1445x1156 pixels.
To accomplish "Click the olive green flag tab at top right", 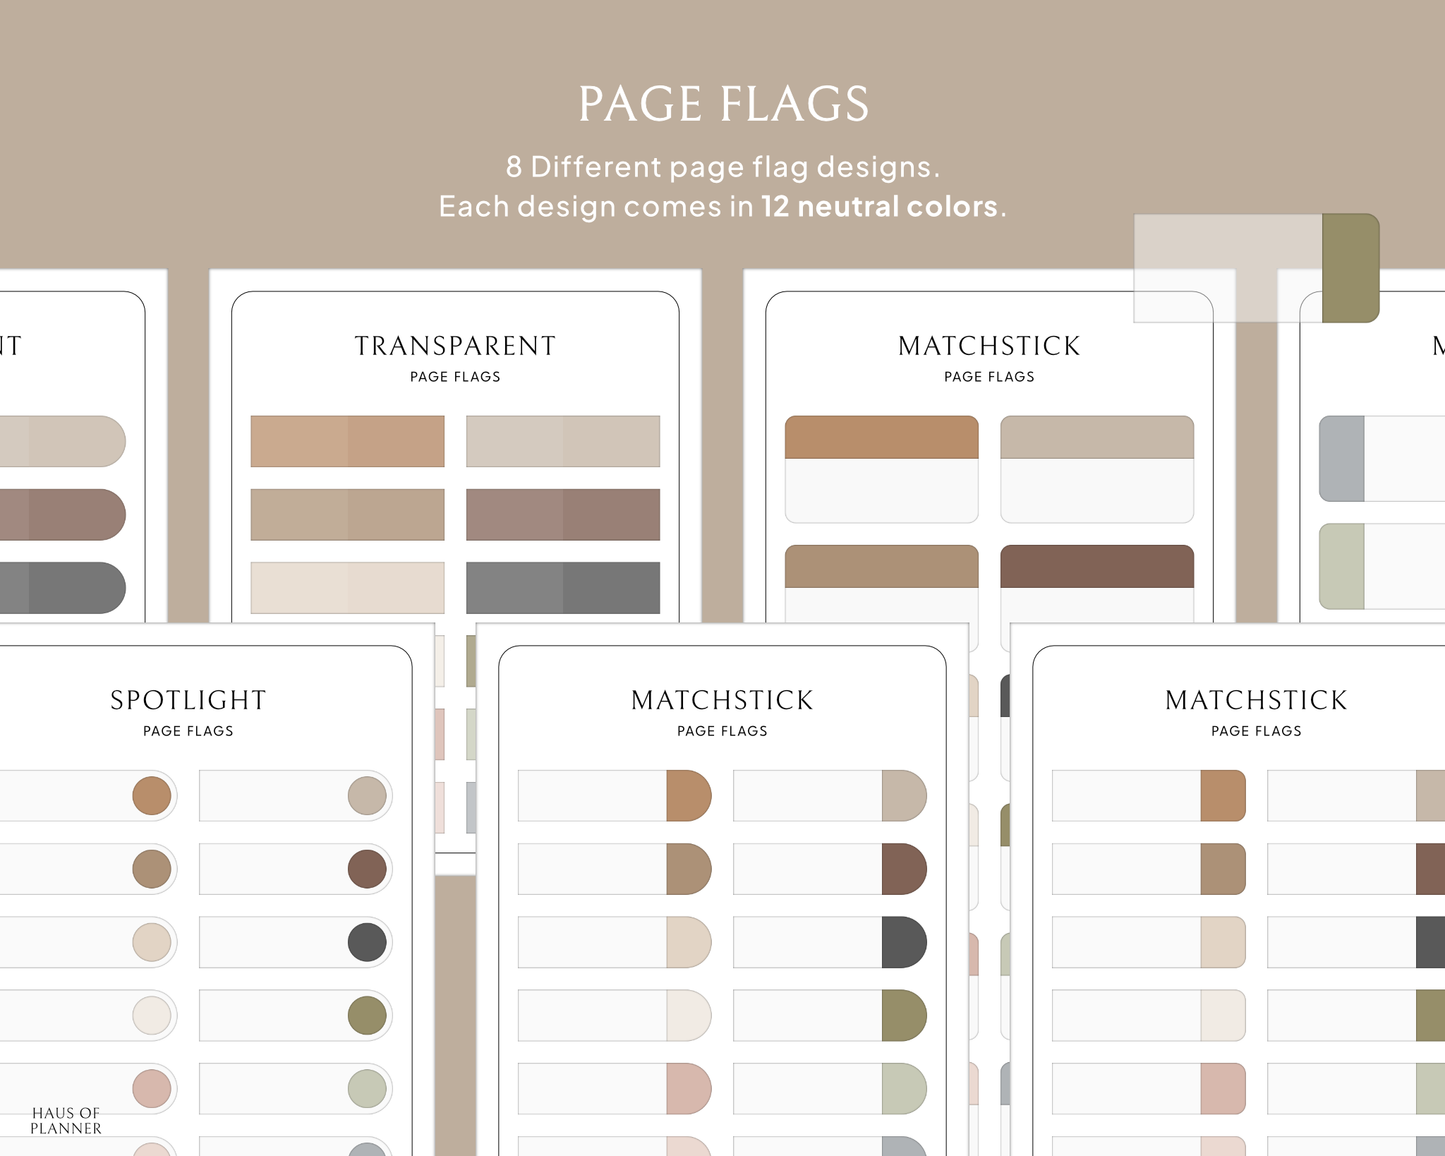I will (x=1350, y=268).
